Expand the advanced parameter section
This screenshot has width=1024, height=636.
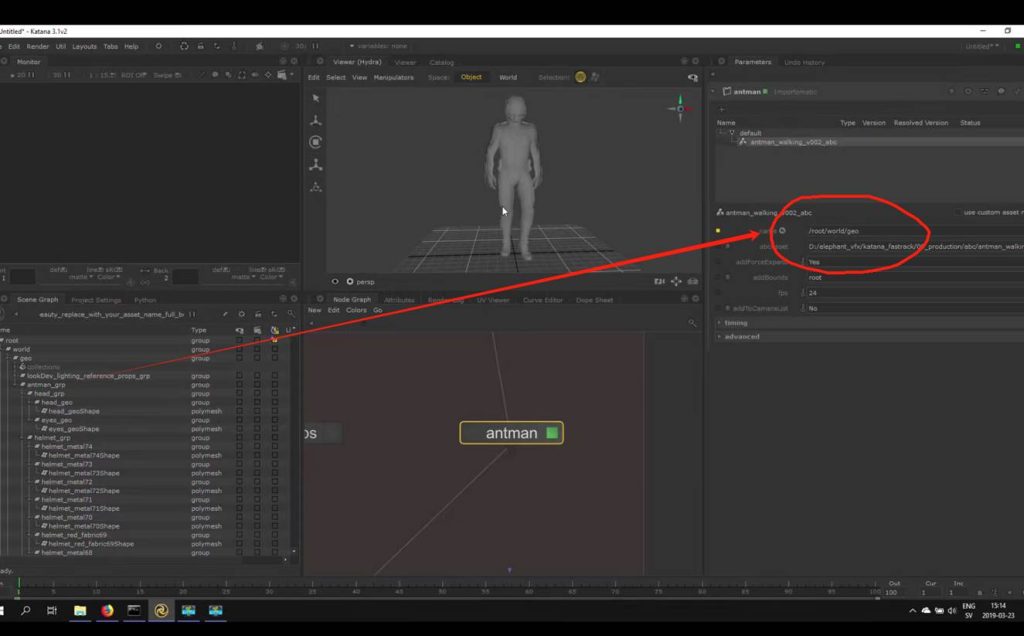point(742,336)
